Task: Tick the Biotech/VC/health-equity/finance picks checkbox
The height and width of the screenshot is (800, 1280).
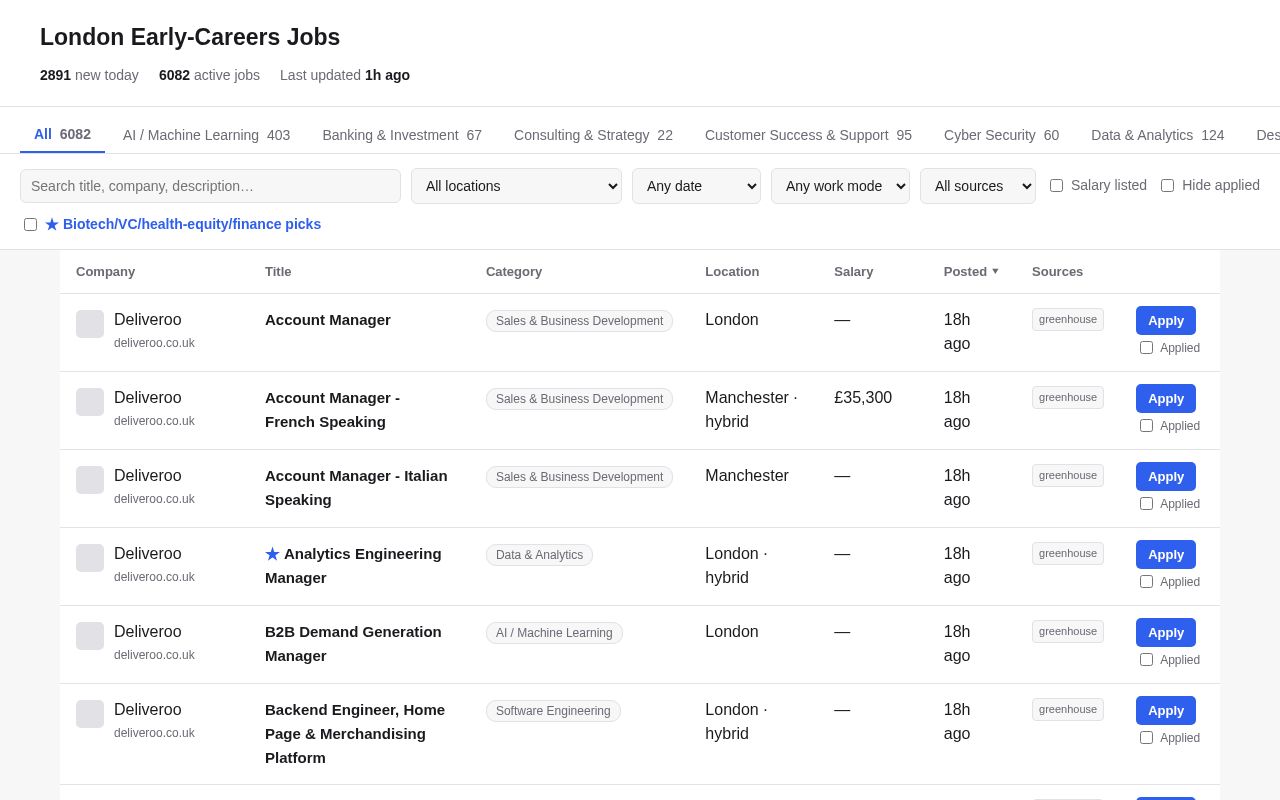Action: [30, 224]
